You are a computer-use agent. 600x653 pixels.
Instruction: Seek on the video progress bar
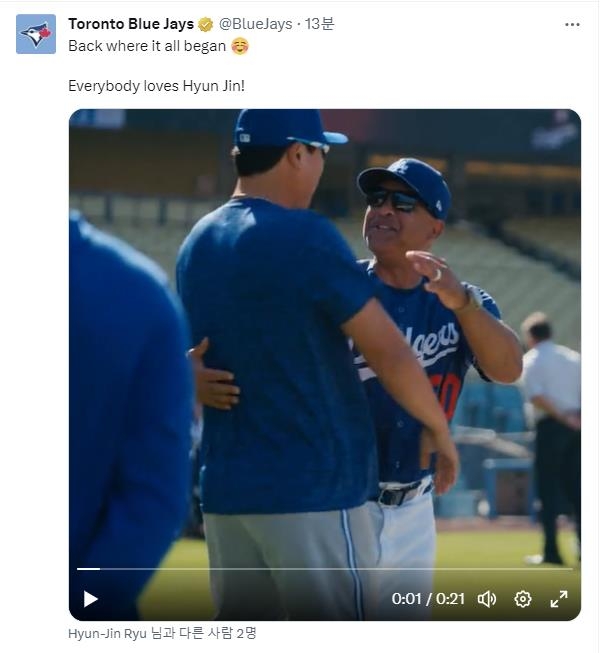coord(330,569)
